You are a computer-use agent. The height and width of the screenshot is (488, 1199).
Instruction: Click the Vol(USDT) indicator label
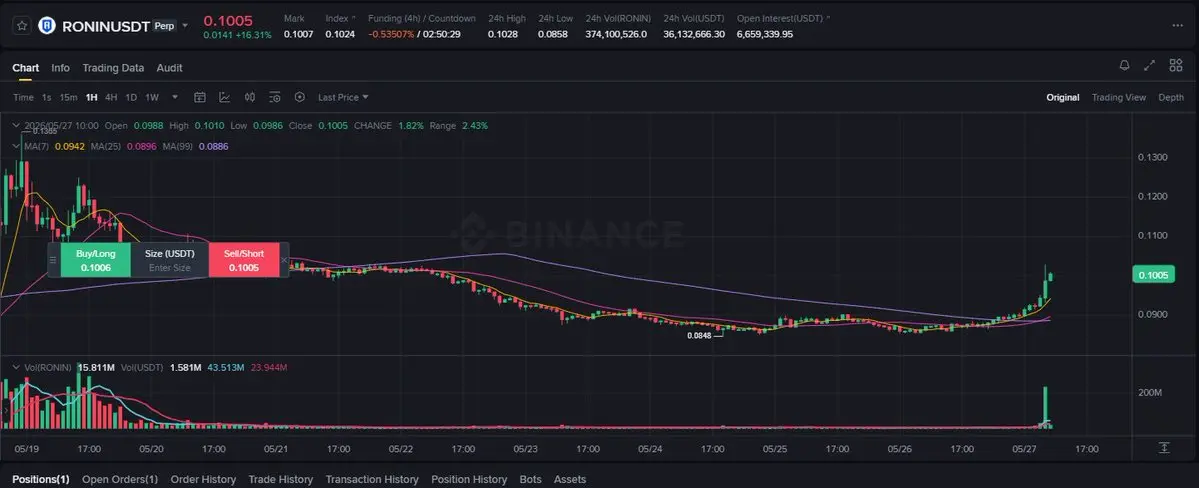141,368
